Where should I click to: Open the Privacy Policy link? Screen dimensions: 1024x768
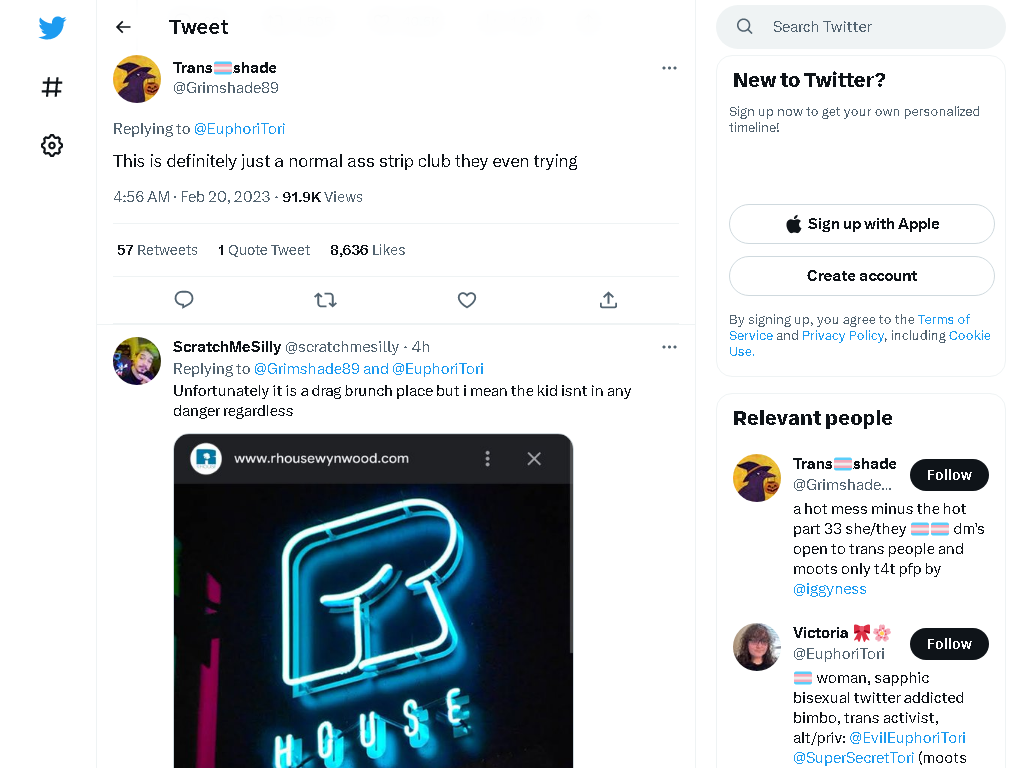coord(842,335)
